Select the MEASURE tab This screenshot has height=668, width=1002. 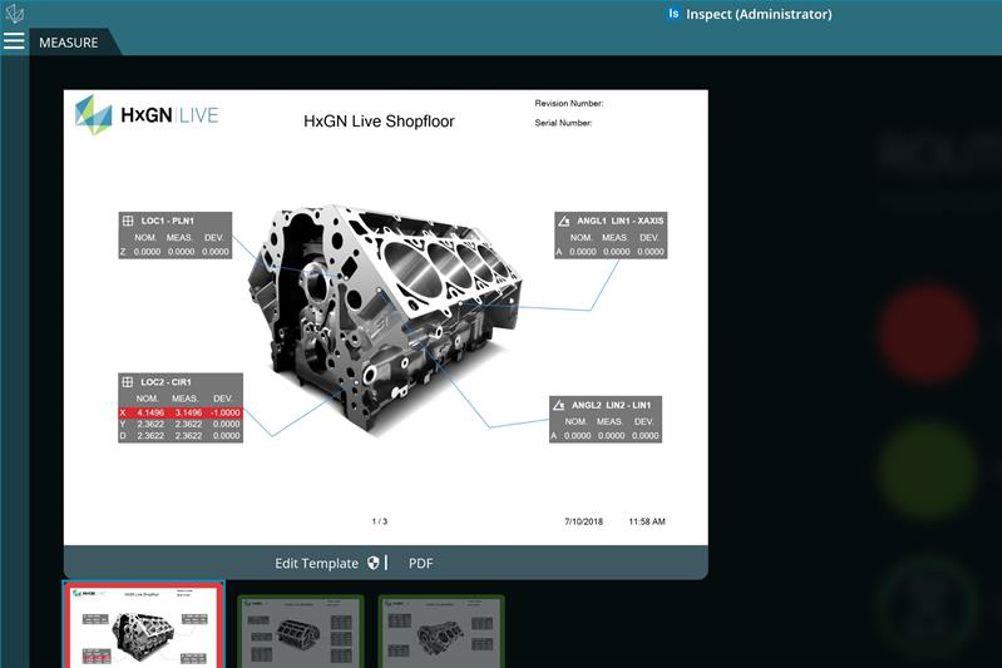[68, 43]
